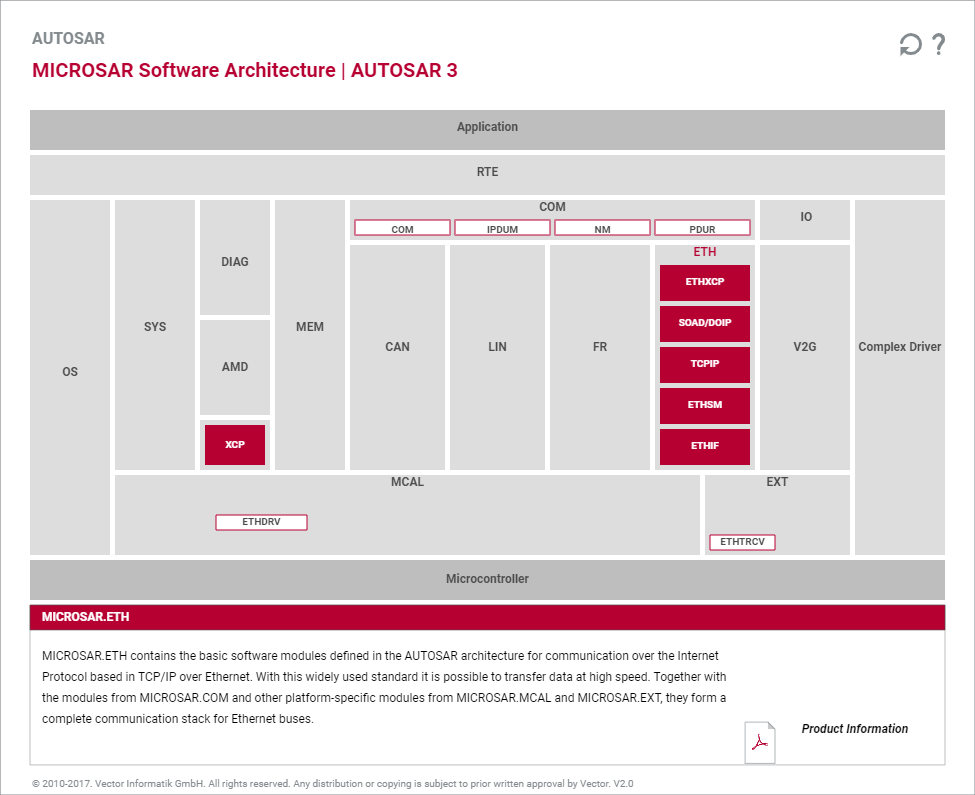Select the ETHIF module block
975x795 pixels.
pos(705,446)
